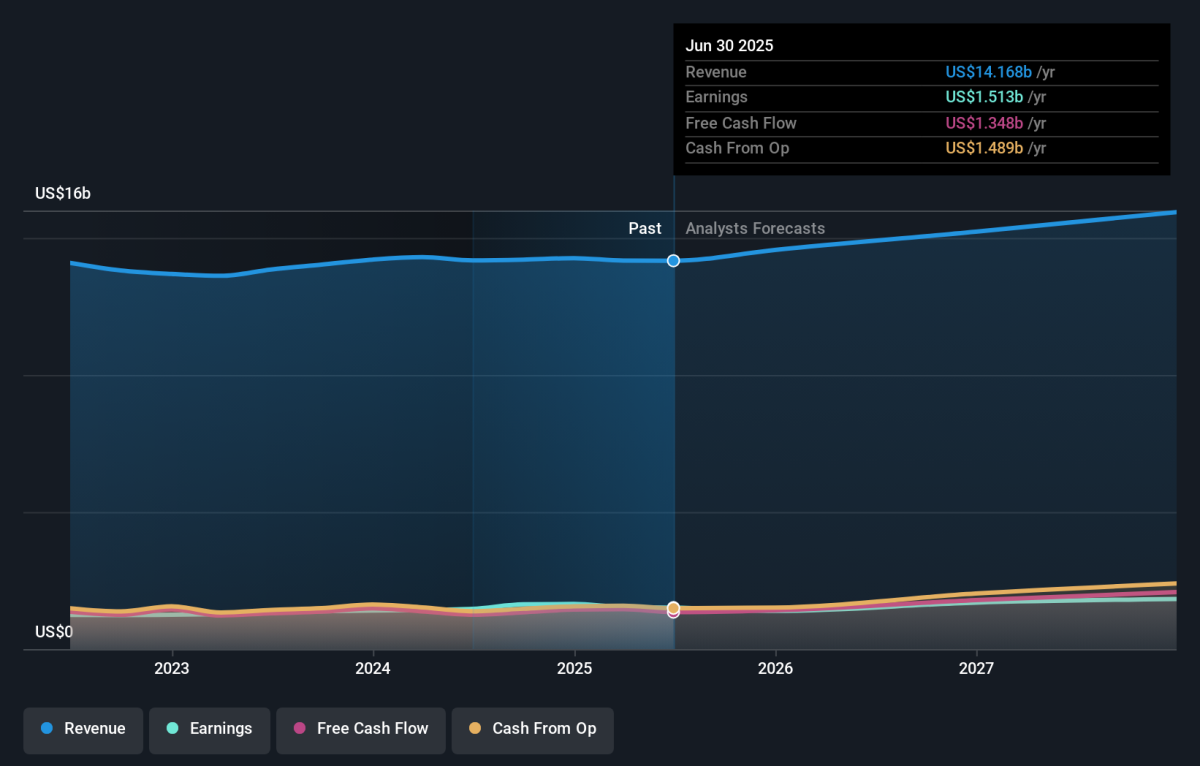The height and width of the screenshot is (766, 1200).
Task: Click the Earnings value US$1.513b in tooltip
Action: [985, 97]
